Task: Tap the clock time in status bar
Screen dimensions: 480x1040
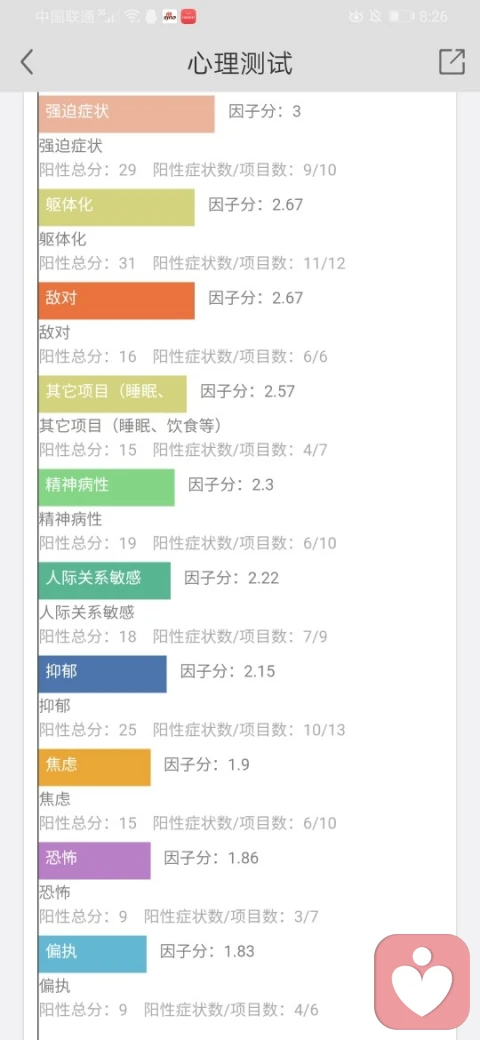Action: pyautogui.click(x=434, y=17)
